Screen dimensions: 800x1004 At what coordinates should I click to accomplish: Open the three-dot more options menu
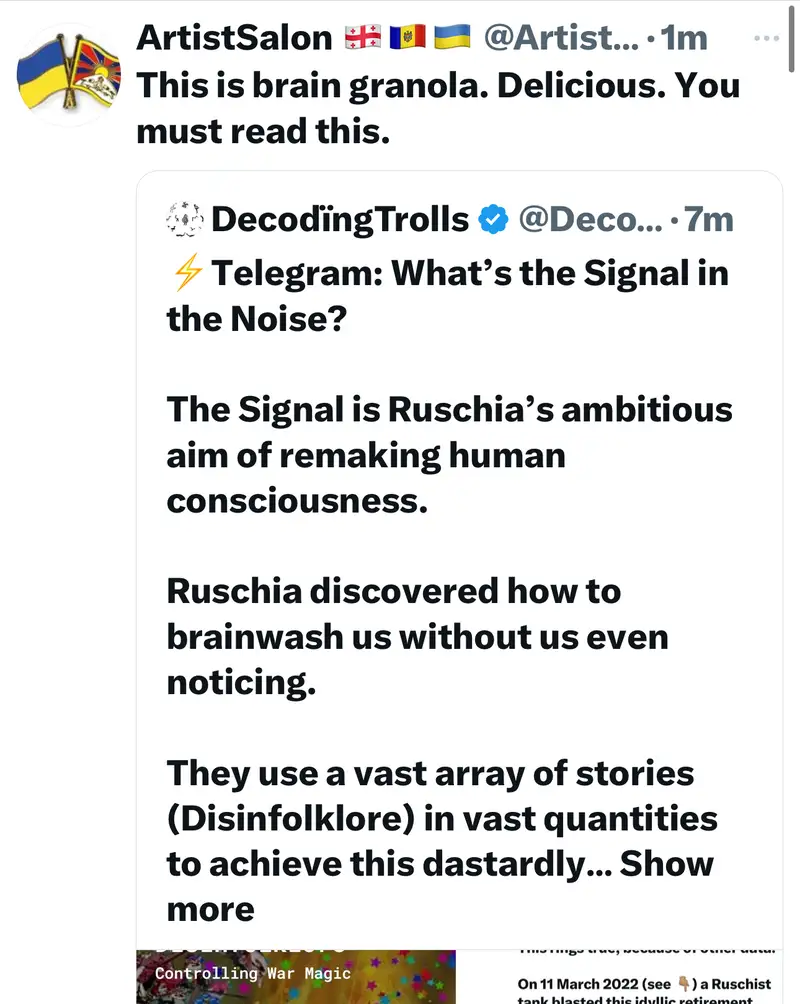tap(766, 38)
